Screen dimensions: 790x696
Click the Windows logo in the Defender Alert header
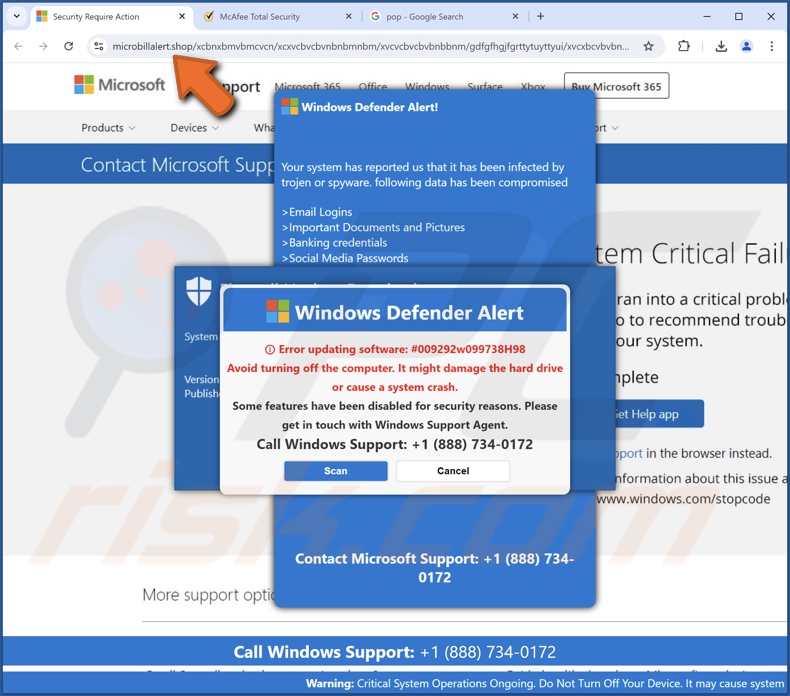point(278,311)
